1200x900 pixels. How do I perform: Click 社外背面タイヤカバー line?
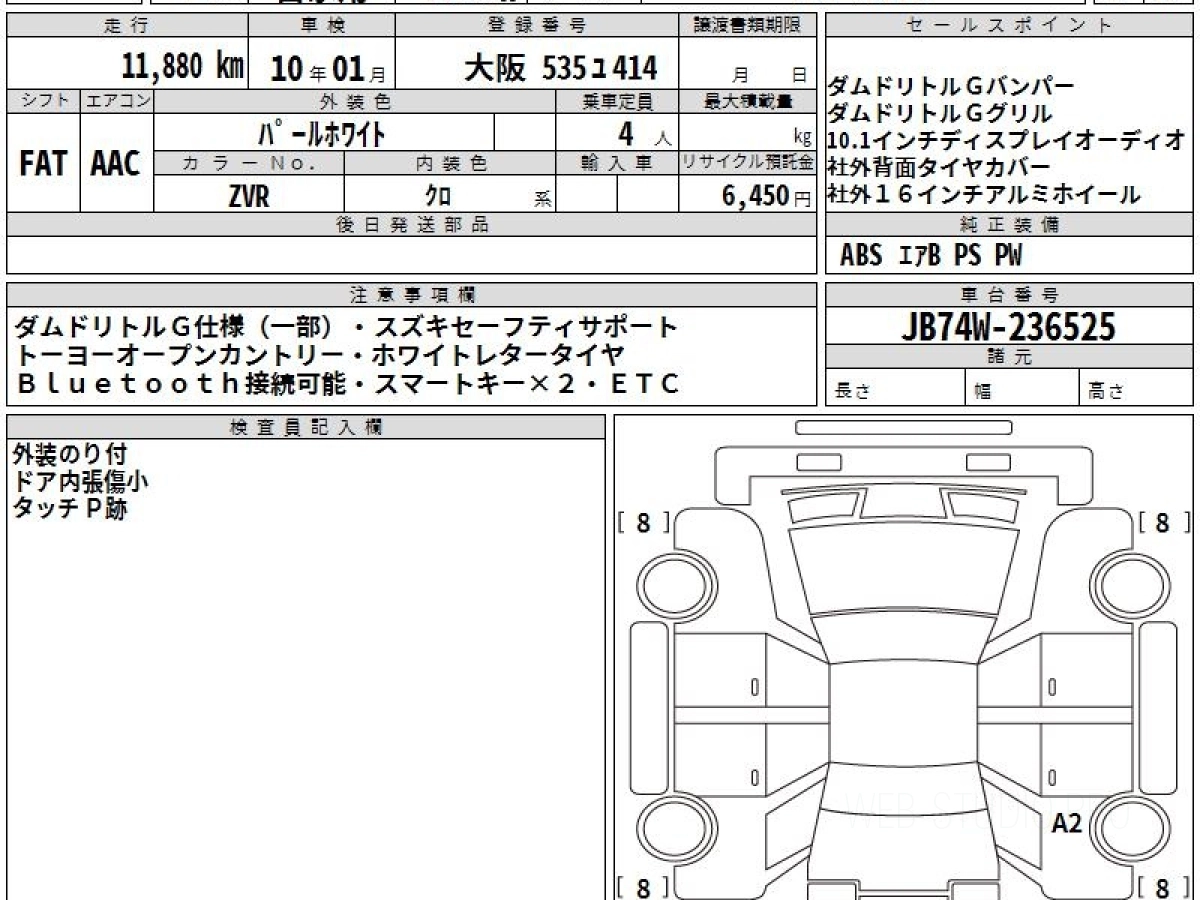tap(939, 166)
